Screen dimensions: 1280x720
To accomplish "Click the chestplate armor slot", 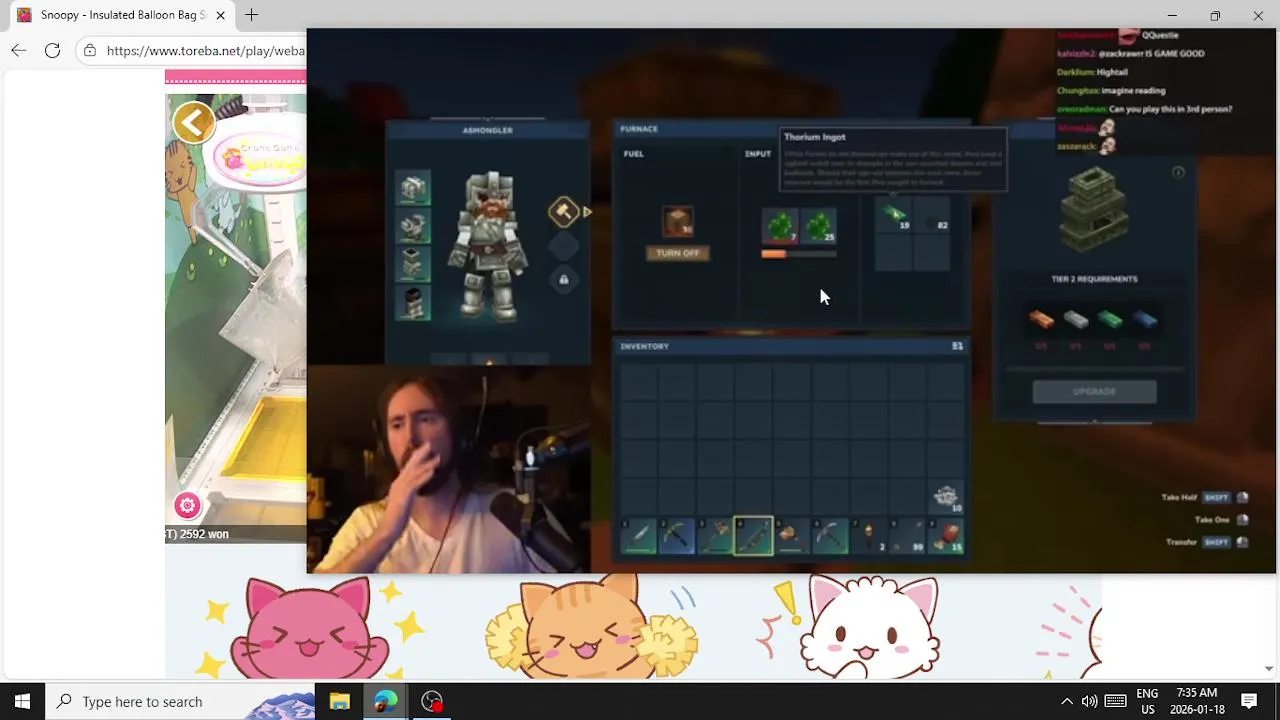I will pos(413,226).
